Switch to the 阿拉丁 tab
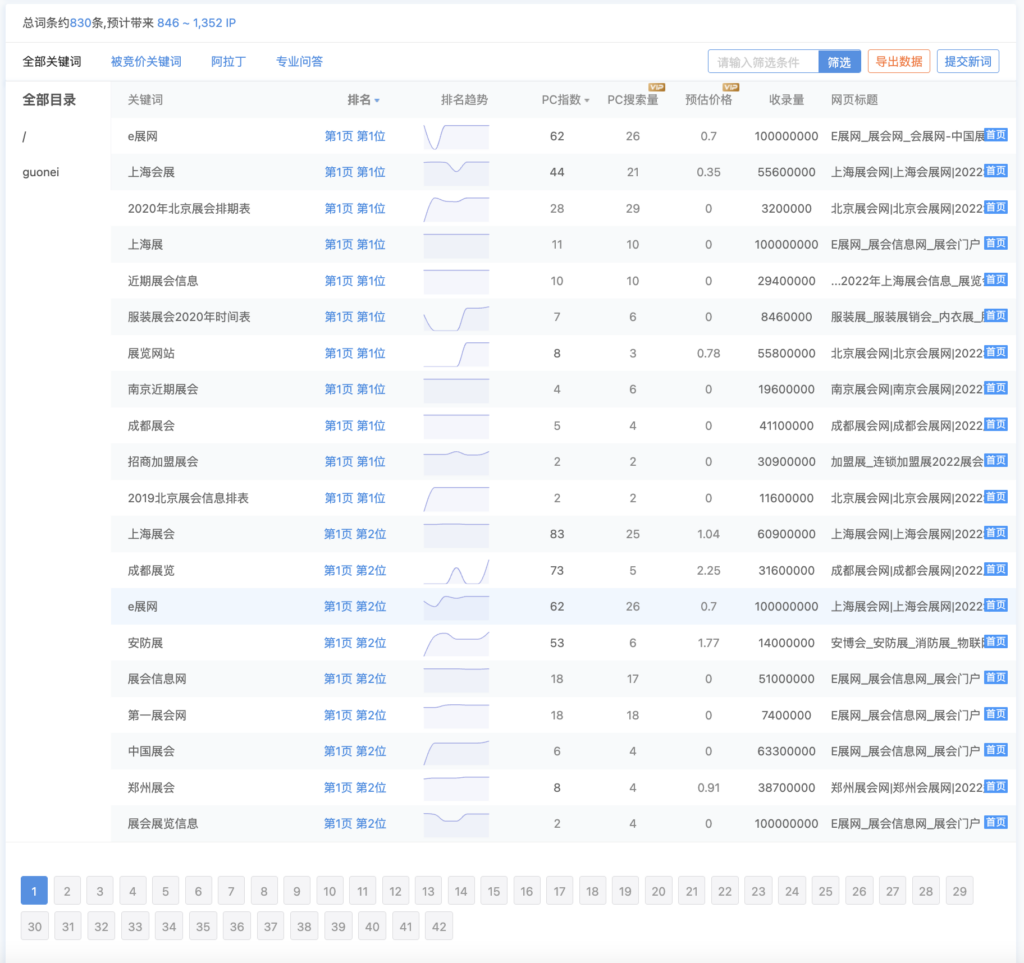 [229, 61]
